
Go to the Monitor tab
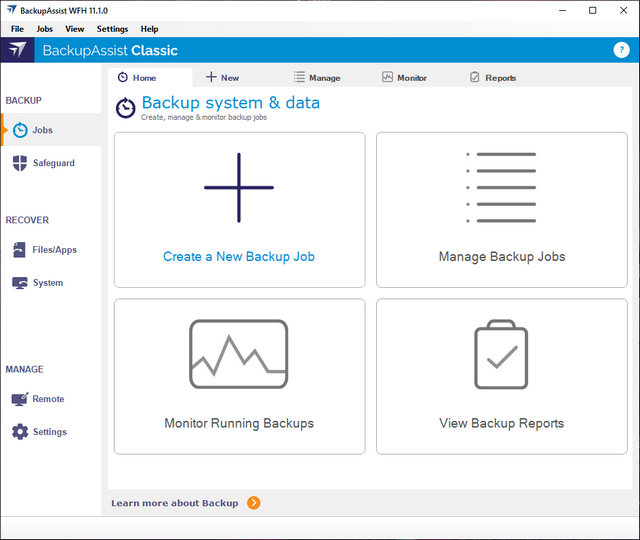click(404, 77)
